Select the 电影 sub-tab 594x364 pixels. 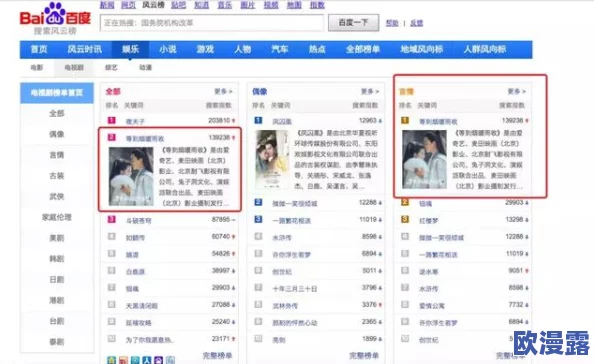tap(37, 67)
